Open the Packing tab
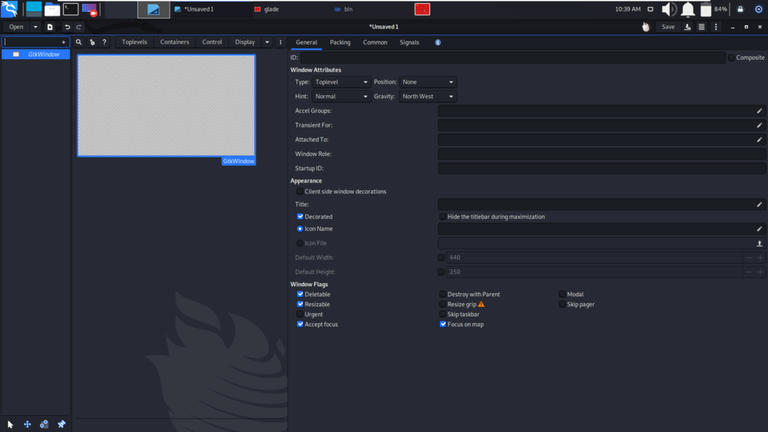768x432 pixels. [340, 43]
